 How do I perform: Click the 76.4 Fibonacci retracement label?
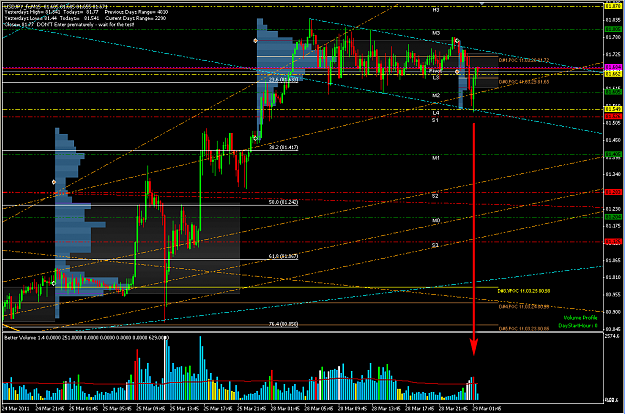tap(283, 324)
